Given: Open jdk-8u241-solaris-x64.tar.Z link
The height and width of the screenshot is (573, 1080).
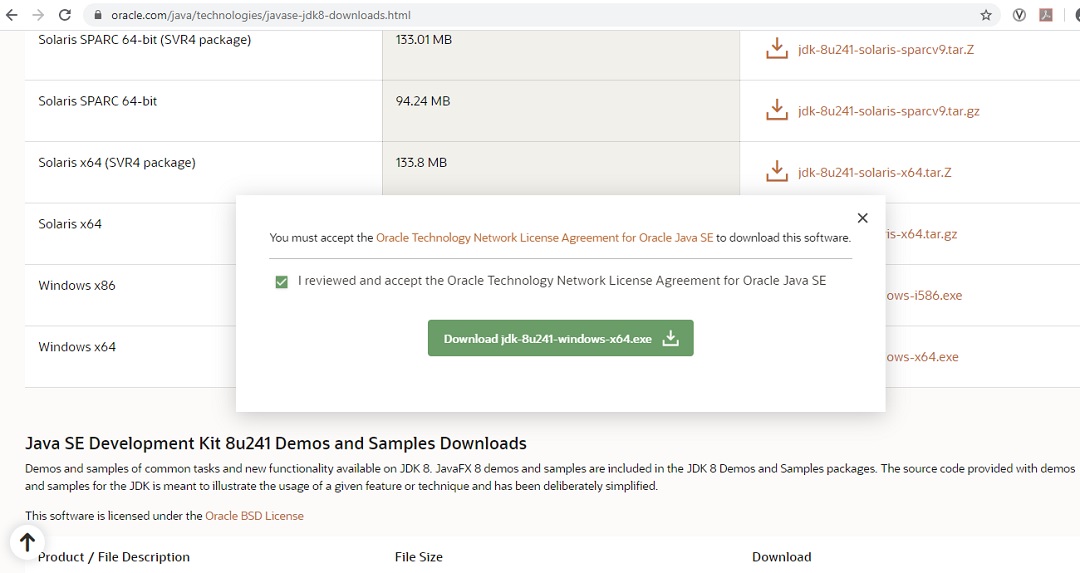Looking at the screenshot, I should [x=875, y=172].
